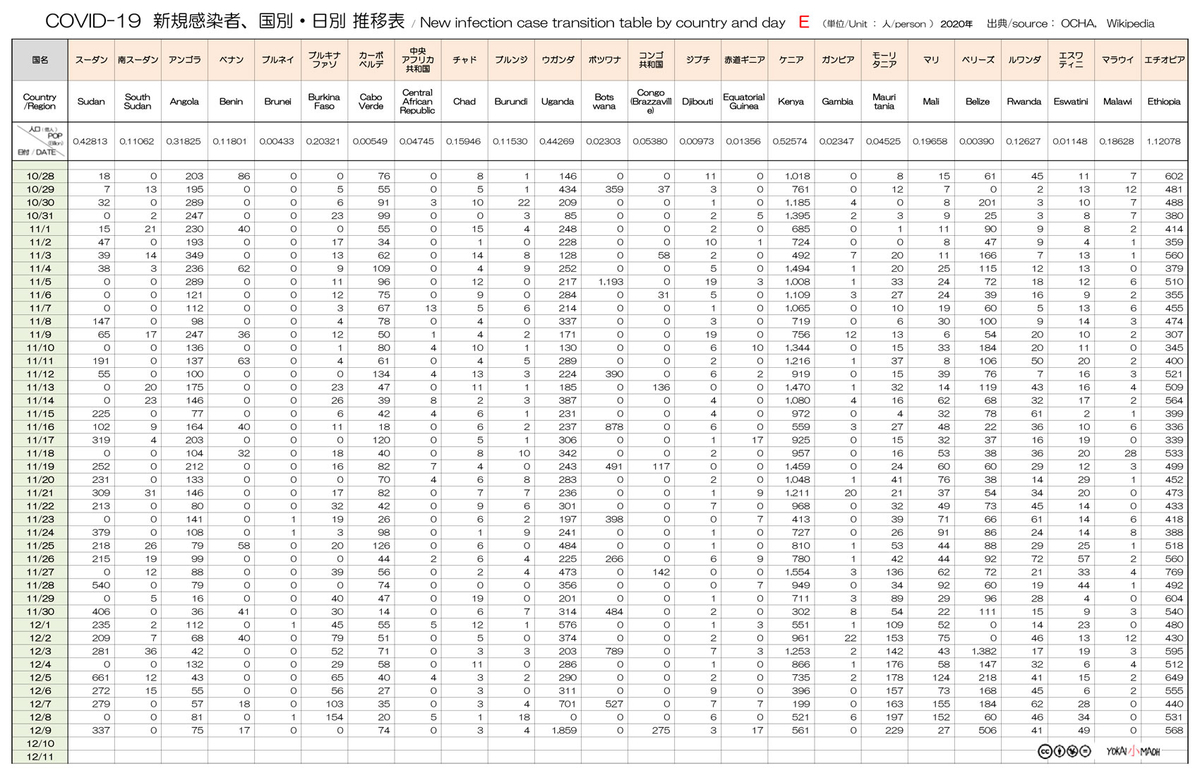
Task: Click Ethiopia's 769 value on 11/27
Action: pyautogui.click(x=1175, y=571)
